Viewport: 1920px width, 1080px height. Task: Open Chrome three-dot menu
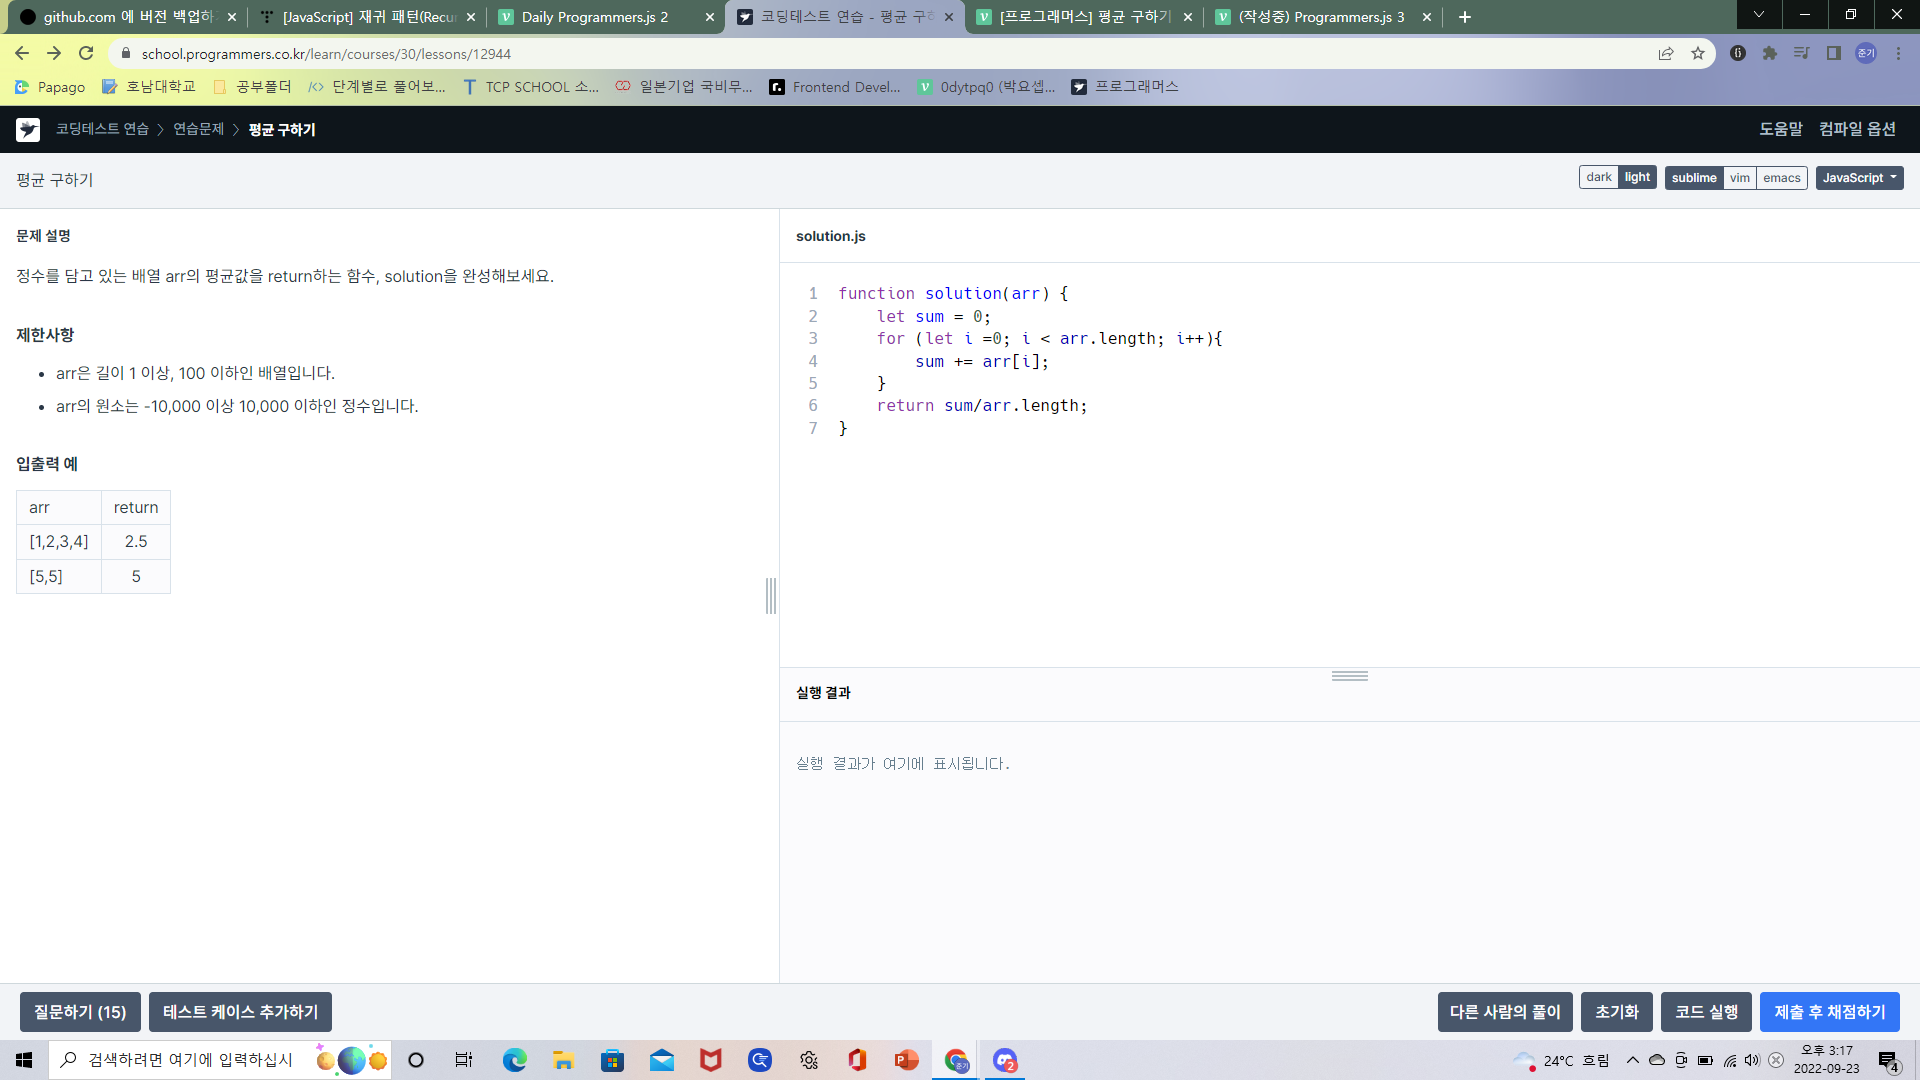pyautogui.click(x=1898, y=53)
